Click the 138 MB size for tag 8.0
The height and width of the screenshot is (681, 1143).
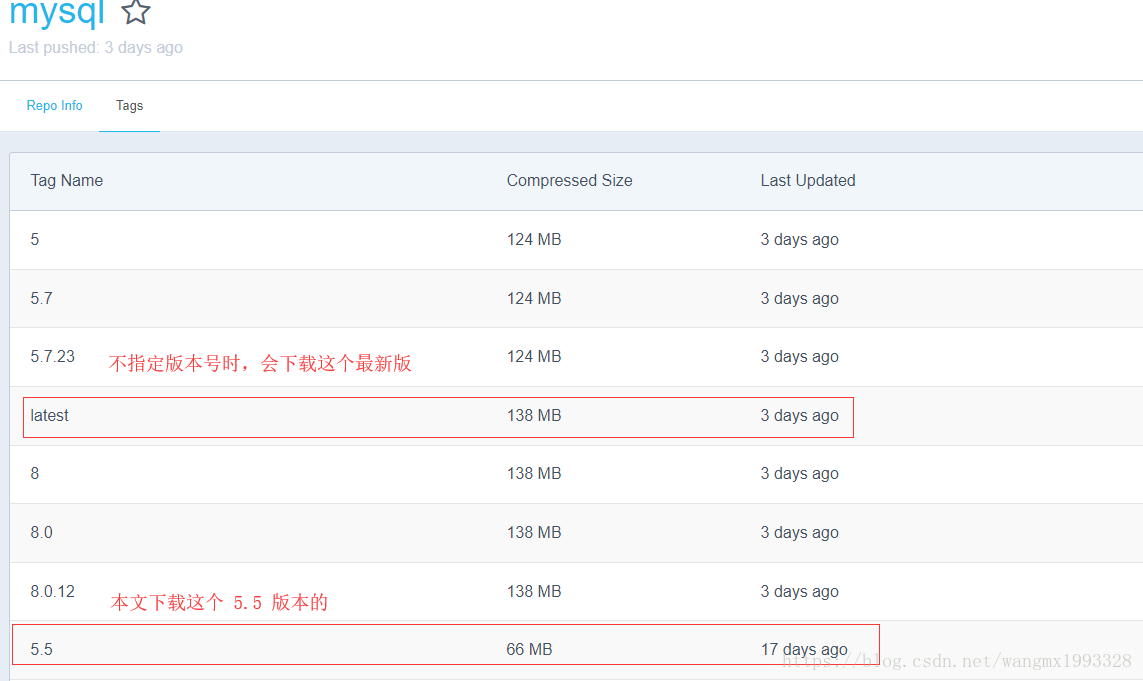point(534,533)
